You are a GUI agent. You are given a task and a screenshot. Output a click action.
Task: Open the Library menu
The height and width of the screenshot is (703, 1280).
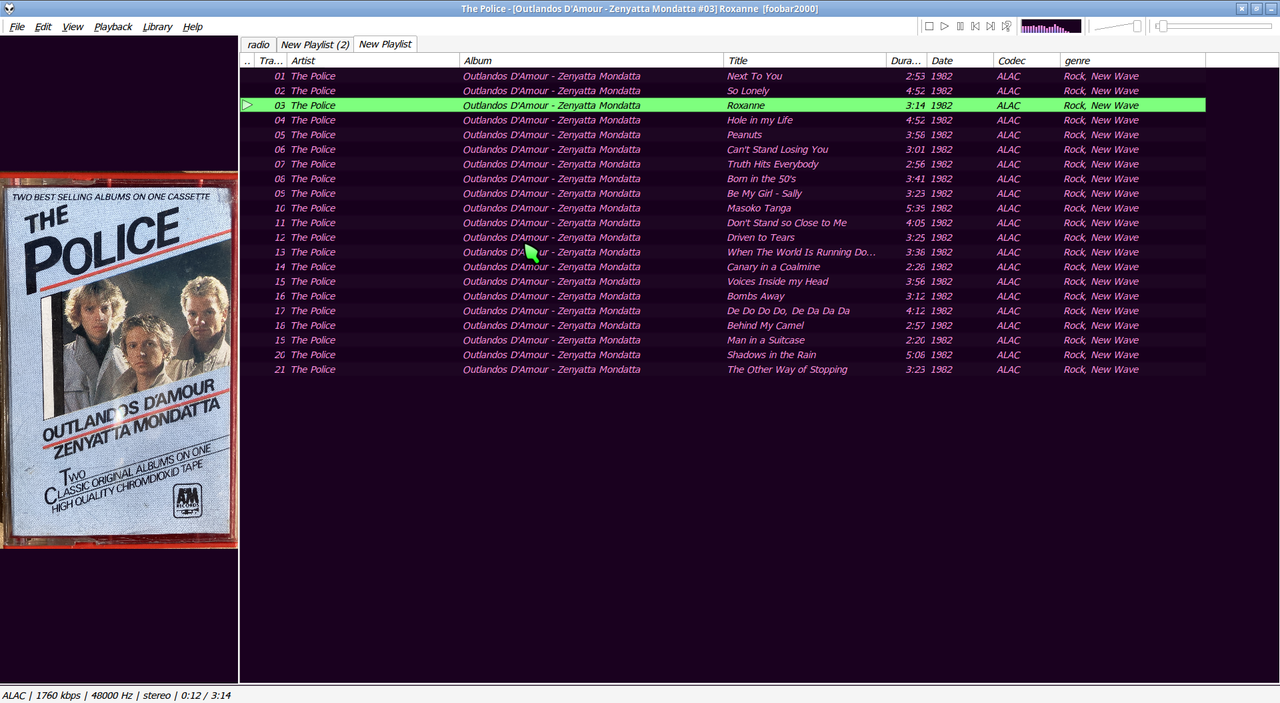(157, 27)
